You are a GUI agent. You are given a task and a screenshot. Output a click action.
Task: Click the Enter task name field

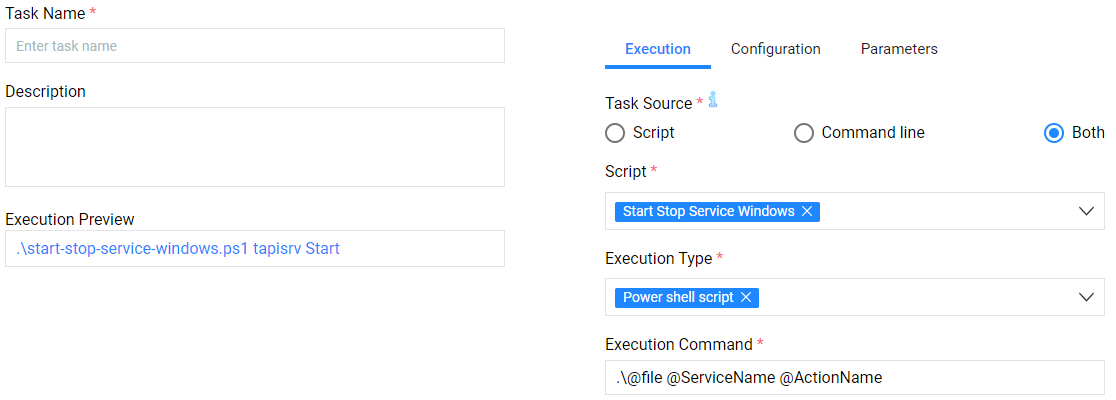click(x=255, y=46)
